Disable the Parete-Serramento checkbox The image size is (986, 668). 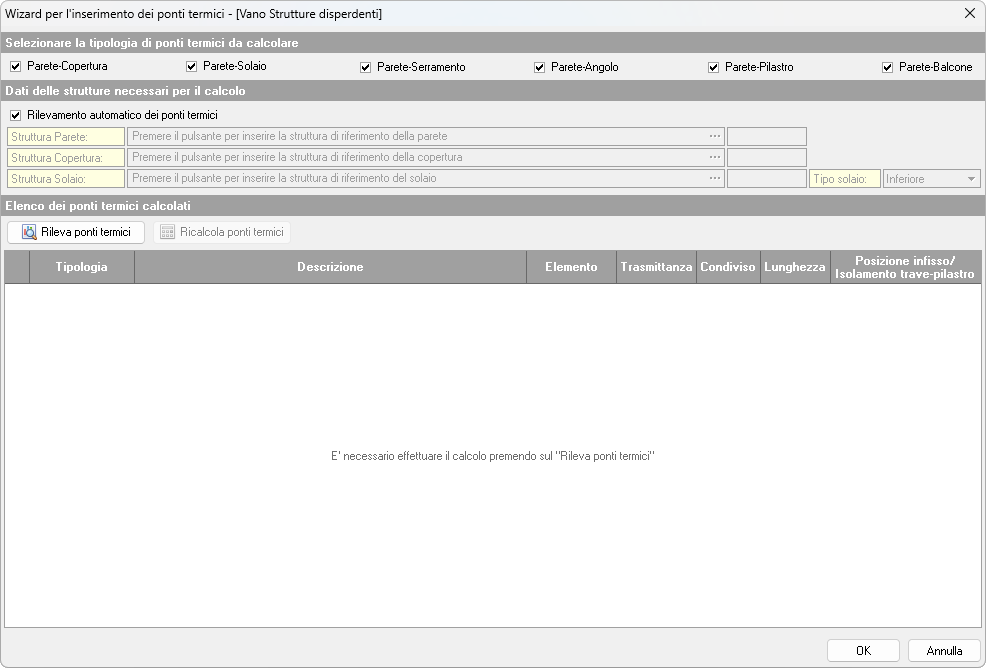[x=366, y=67]
